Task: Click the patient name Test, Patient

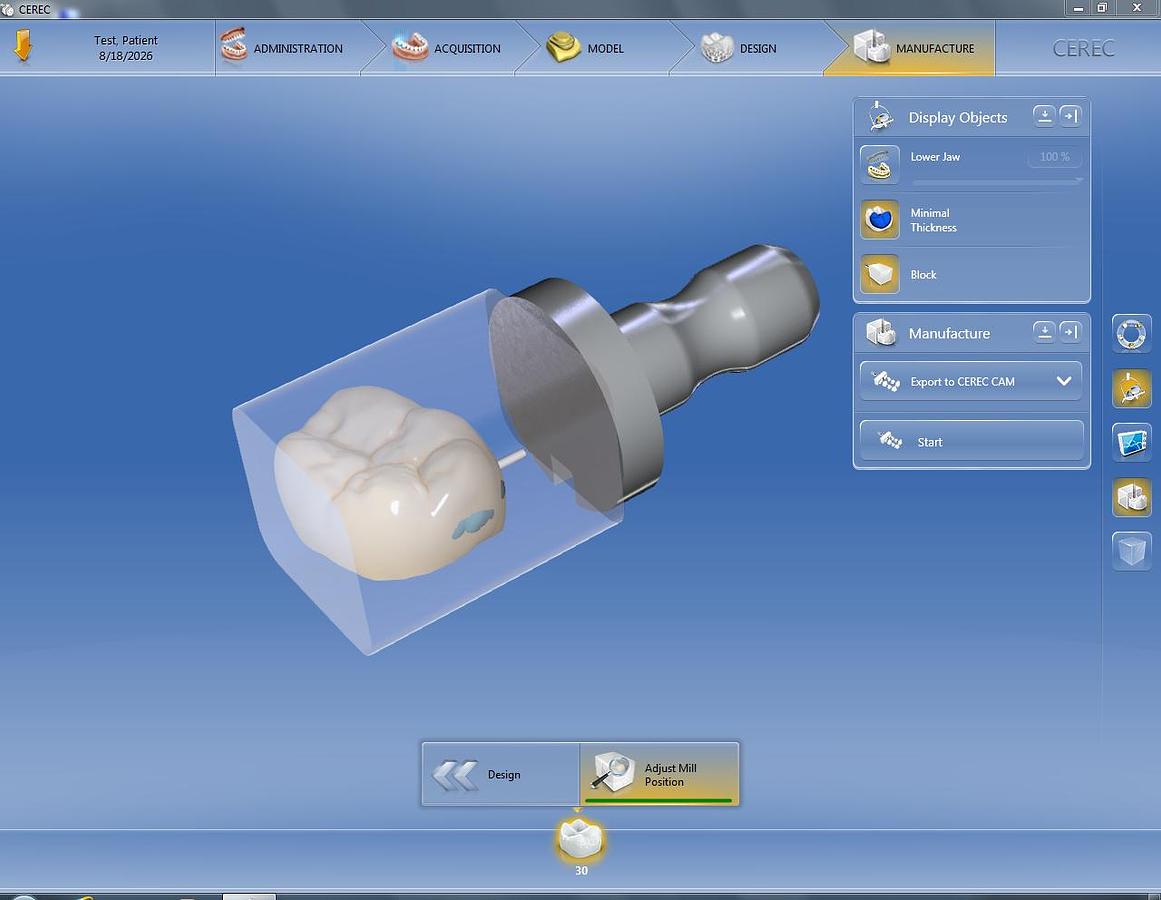Action: (x=125, y=40)
